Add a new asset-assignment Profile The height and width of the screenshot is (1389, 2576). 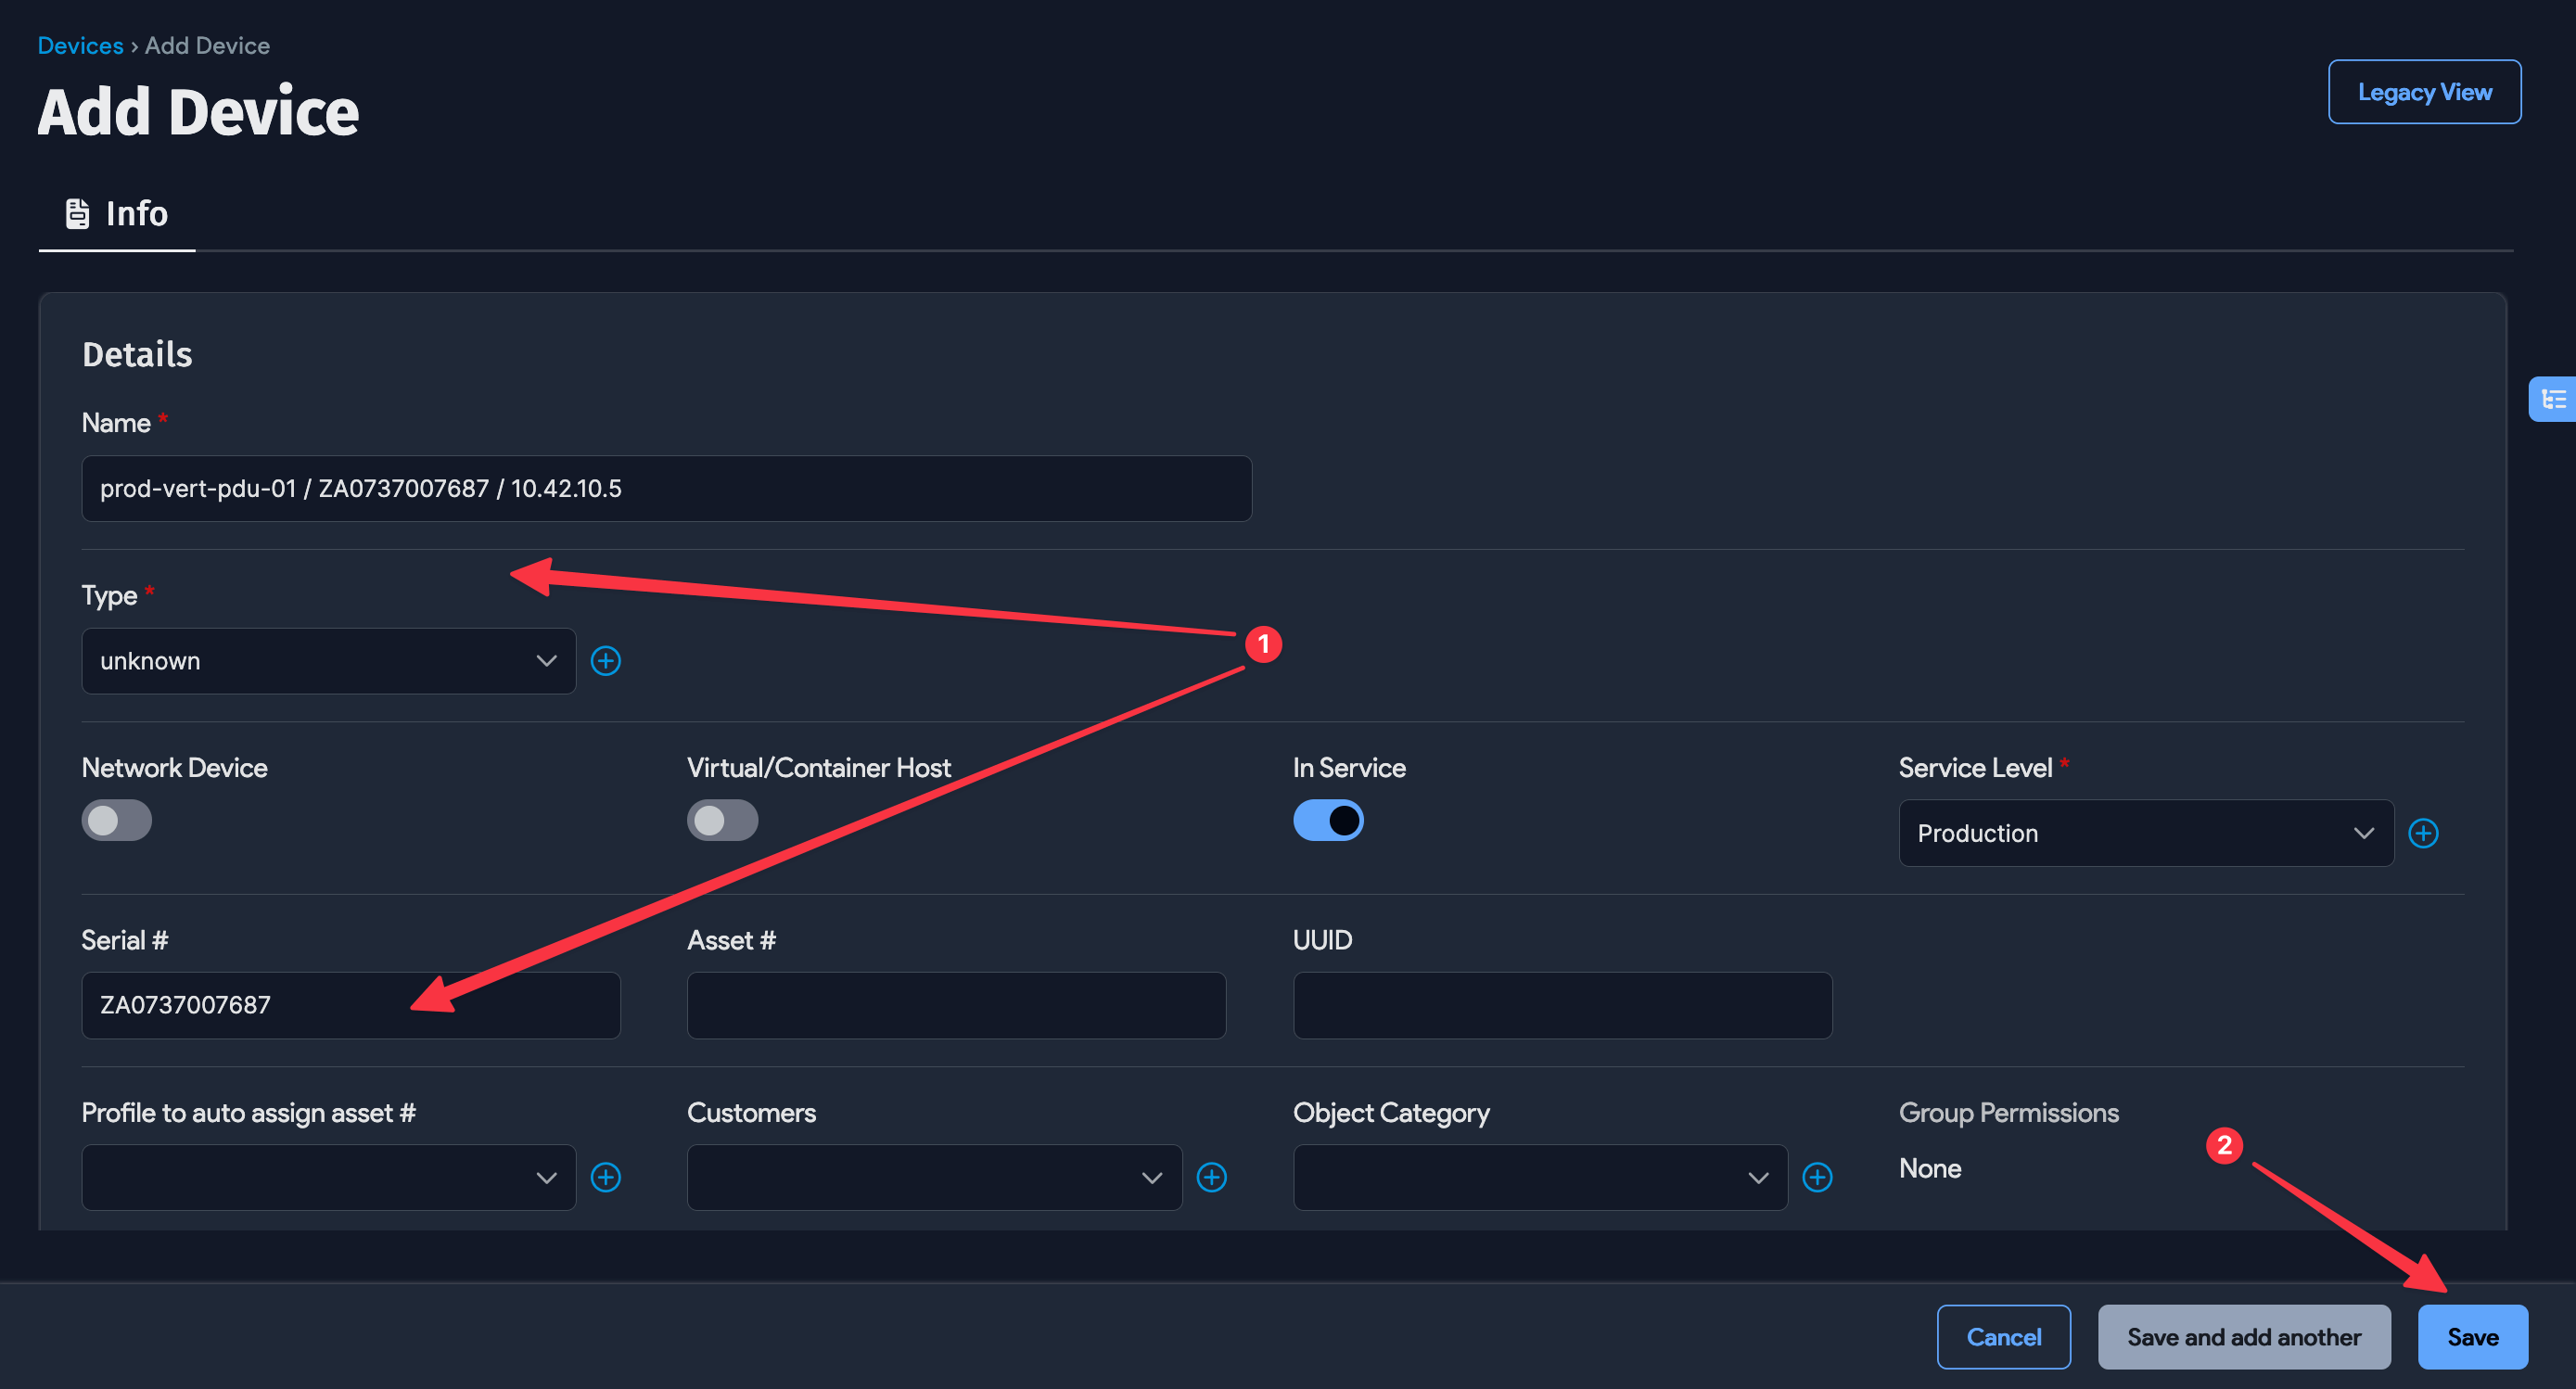[x=606, y=1177]
